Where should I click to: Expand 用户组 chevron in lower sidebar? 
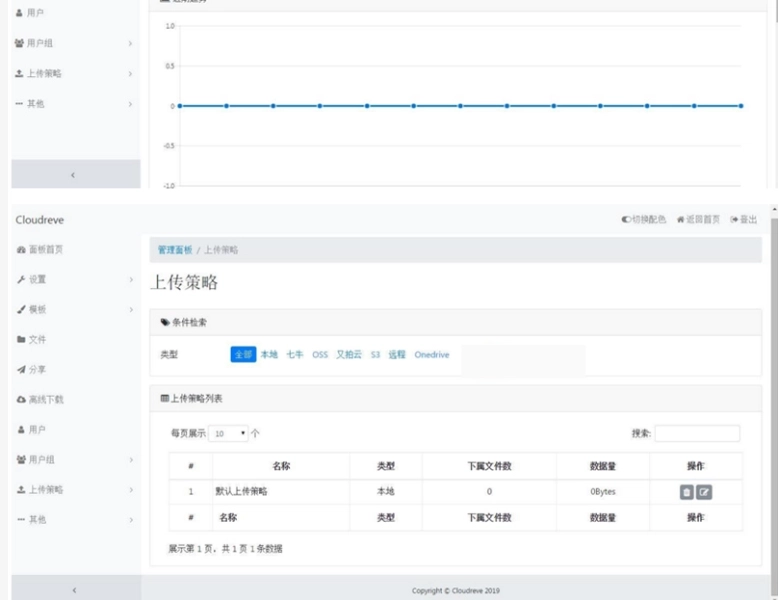tap(131, 460)
